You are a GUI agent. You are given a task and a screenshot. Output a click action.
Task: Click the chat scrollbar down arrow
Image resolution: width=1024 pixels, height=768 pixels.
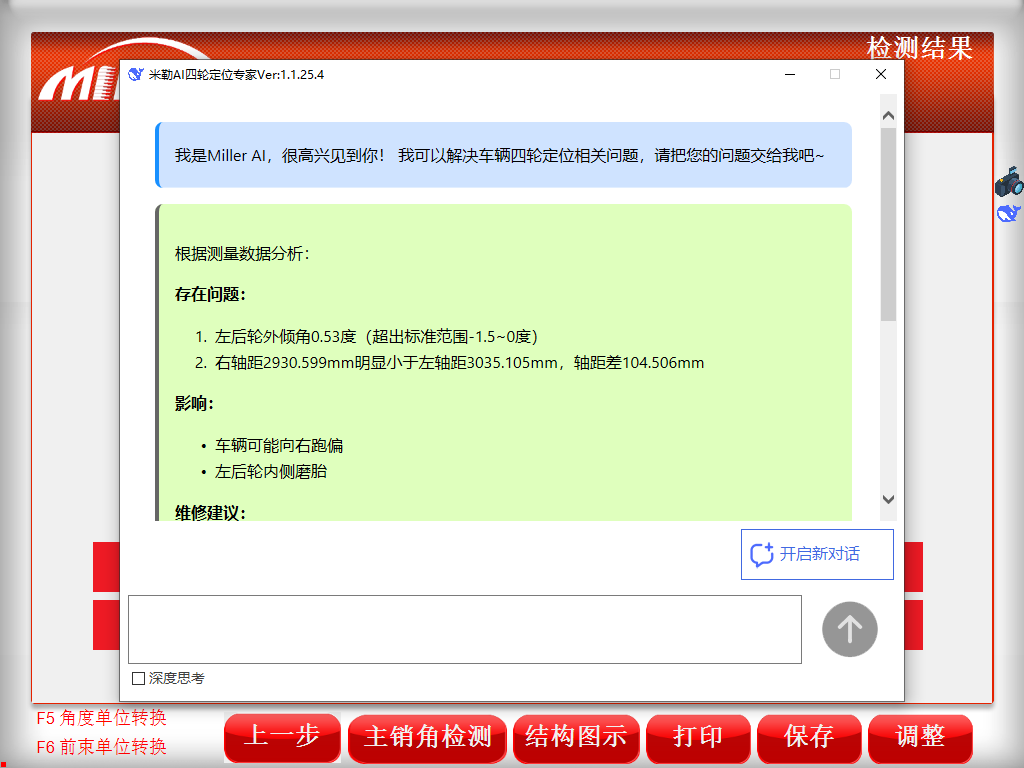(888, 500)
